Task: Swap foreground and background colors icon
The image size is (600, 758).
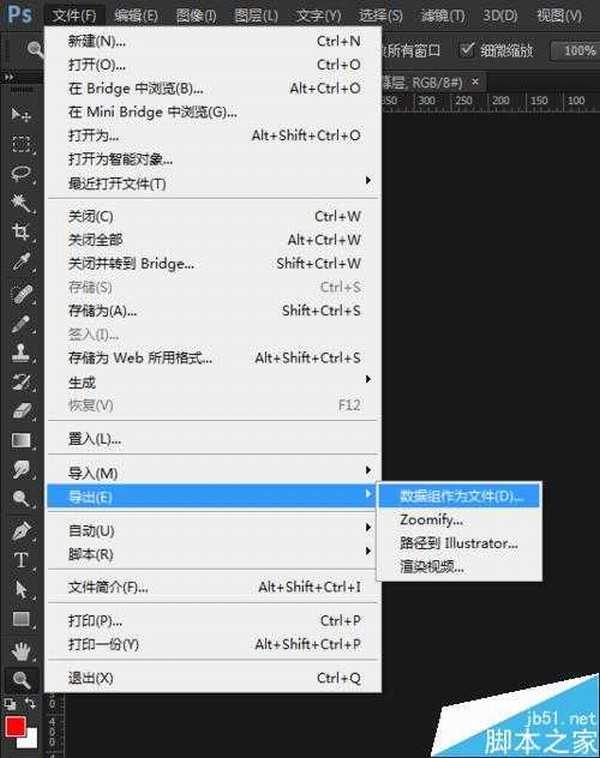Action: tap(30, 703)
